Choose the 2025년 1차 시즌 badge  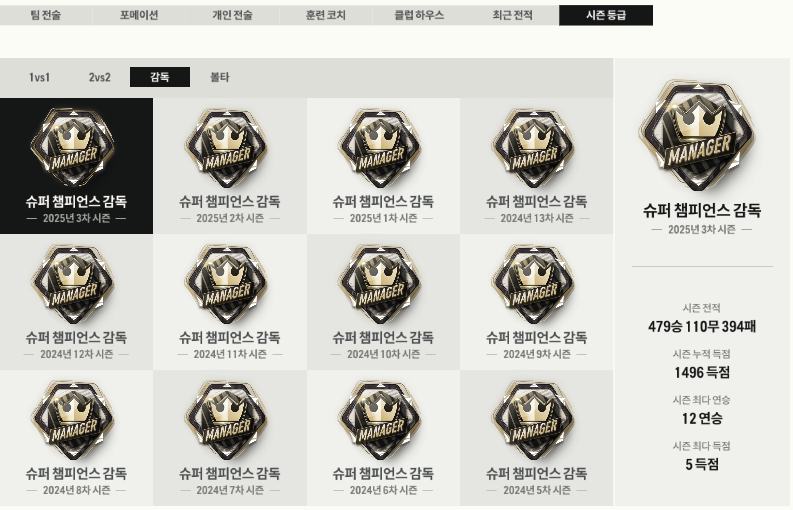pyautogui.click(x=383, y=166)
